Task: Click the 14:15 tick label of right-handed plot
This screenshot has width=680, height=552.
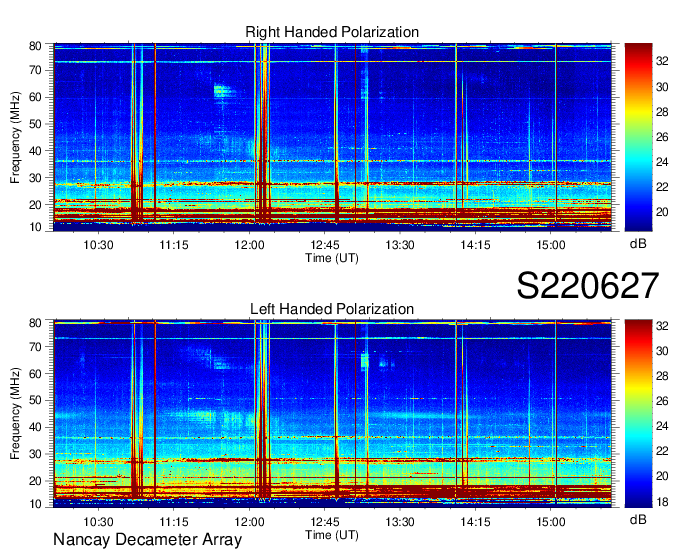Action: click(475, 245)
